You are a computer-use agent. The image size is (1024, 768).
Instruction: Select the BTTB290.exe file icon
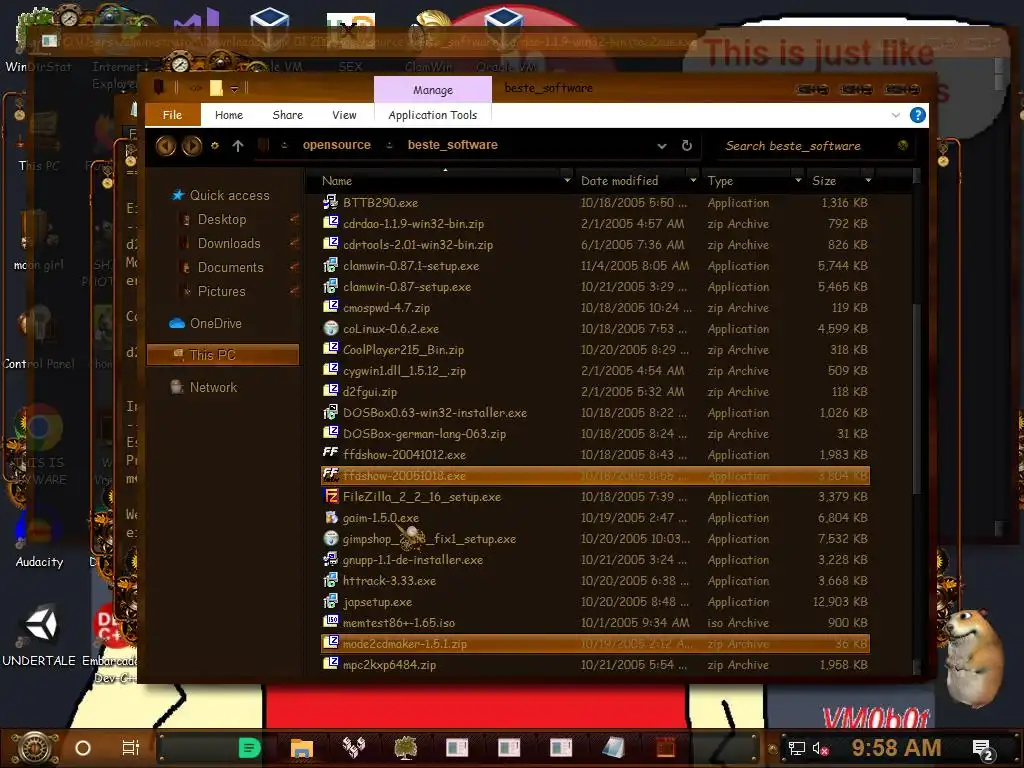pos(330,202)
